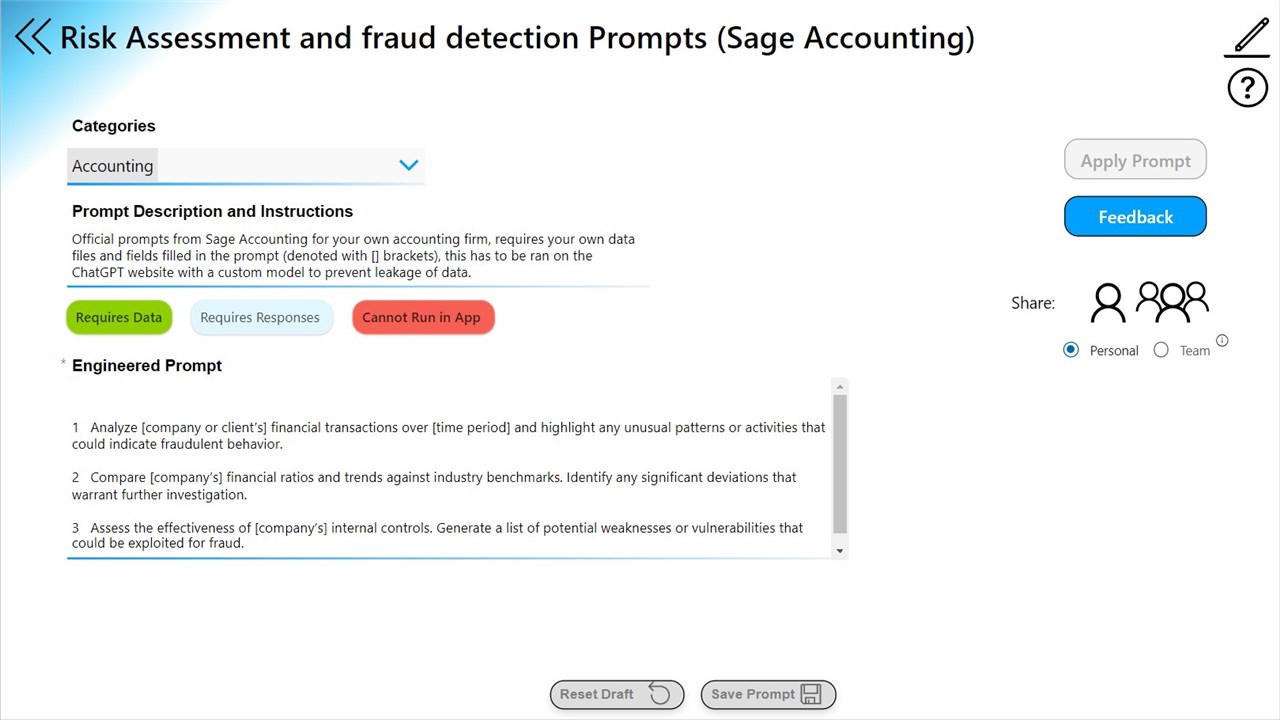Viewport: 1280px width, 720px height.
Task: Click the Apply Prompt button
Action: pyautogui.click(x=1135, y=161)
